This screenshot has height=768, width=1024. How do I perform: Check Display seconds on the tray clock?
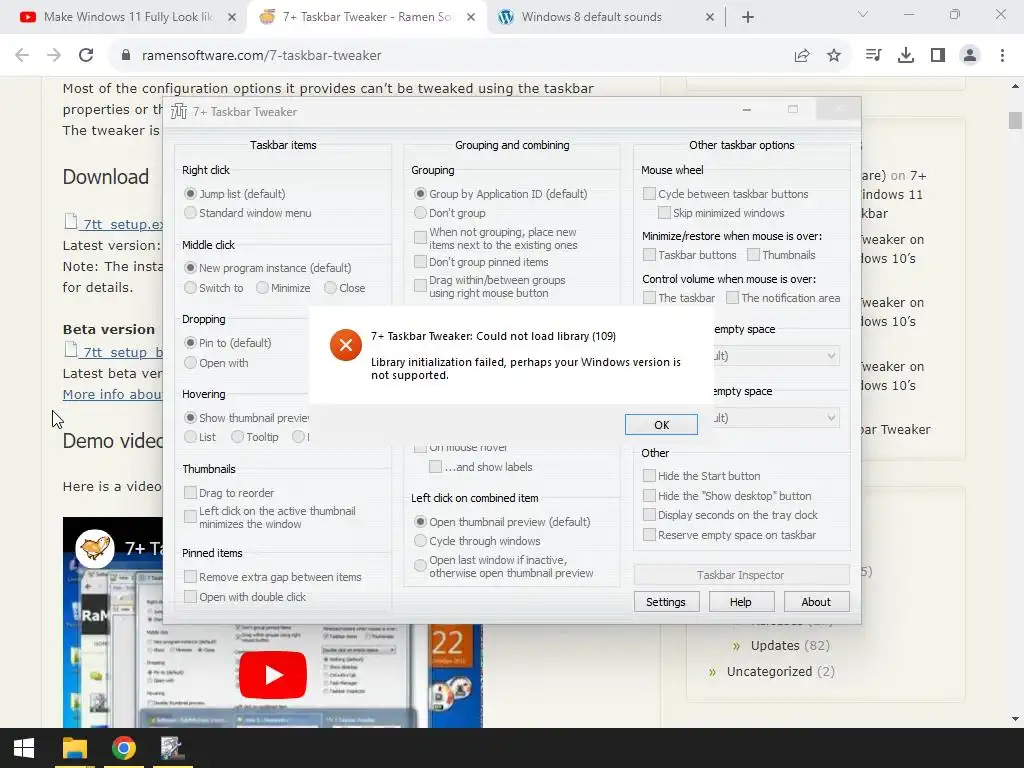coord(649,515)
